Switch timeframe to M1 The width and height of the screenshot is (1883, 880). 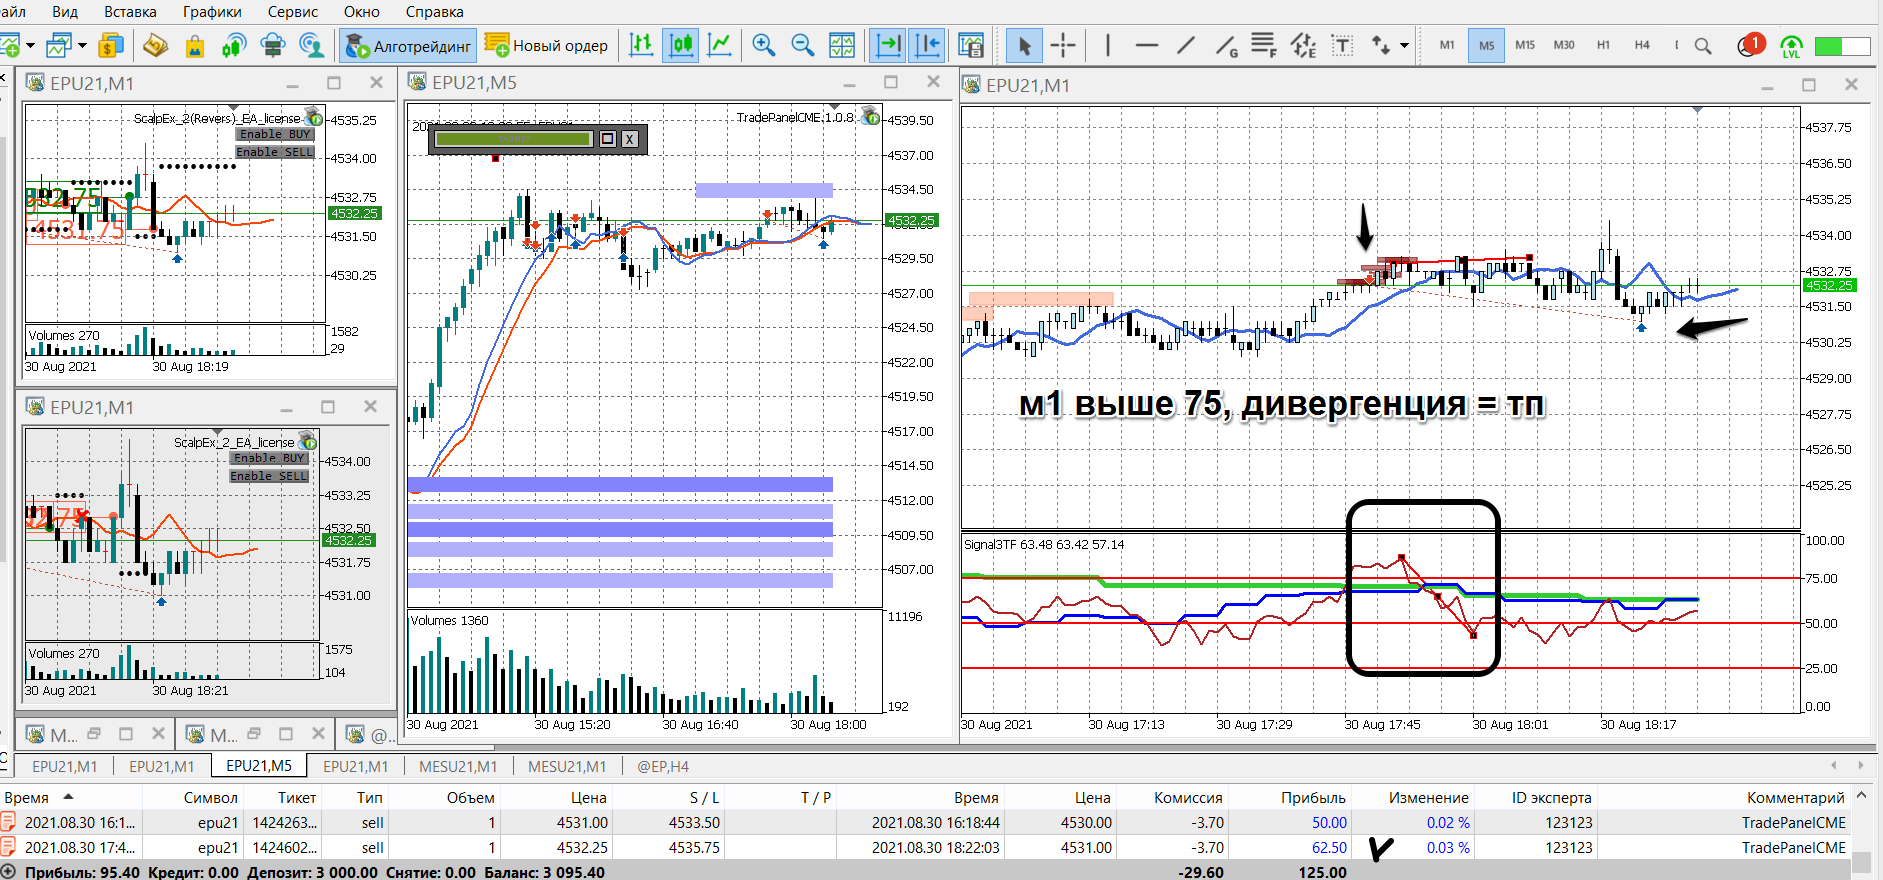tap(1447, 45)
